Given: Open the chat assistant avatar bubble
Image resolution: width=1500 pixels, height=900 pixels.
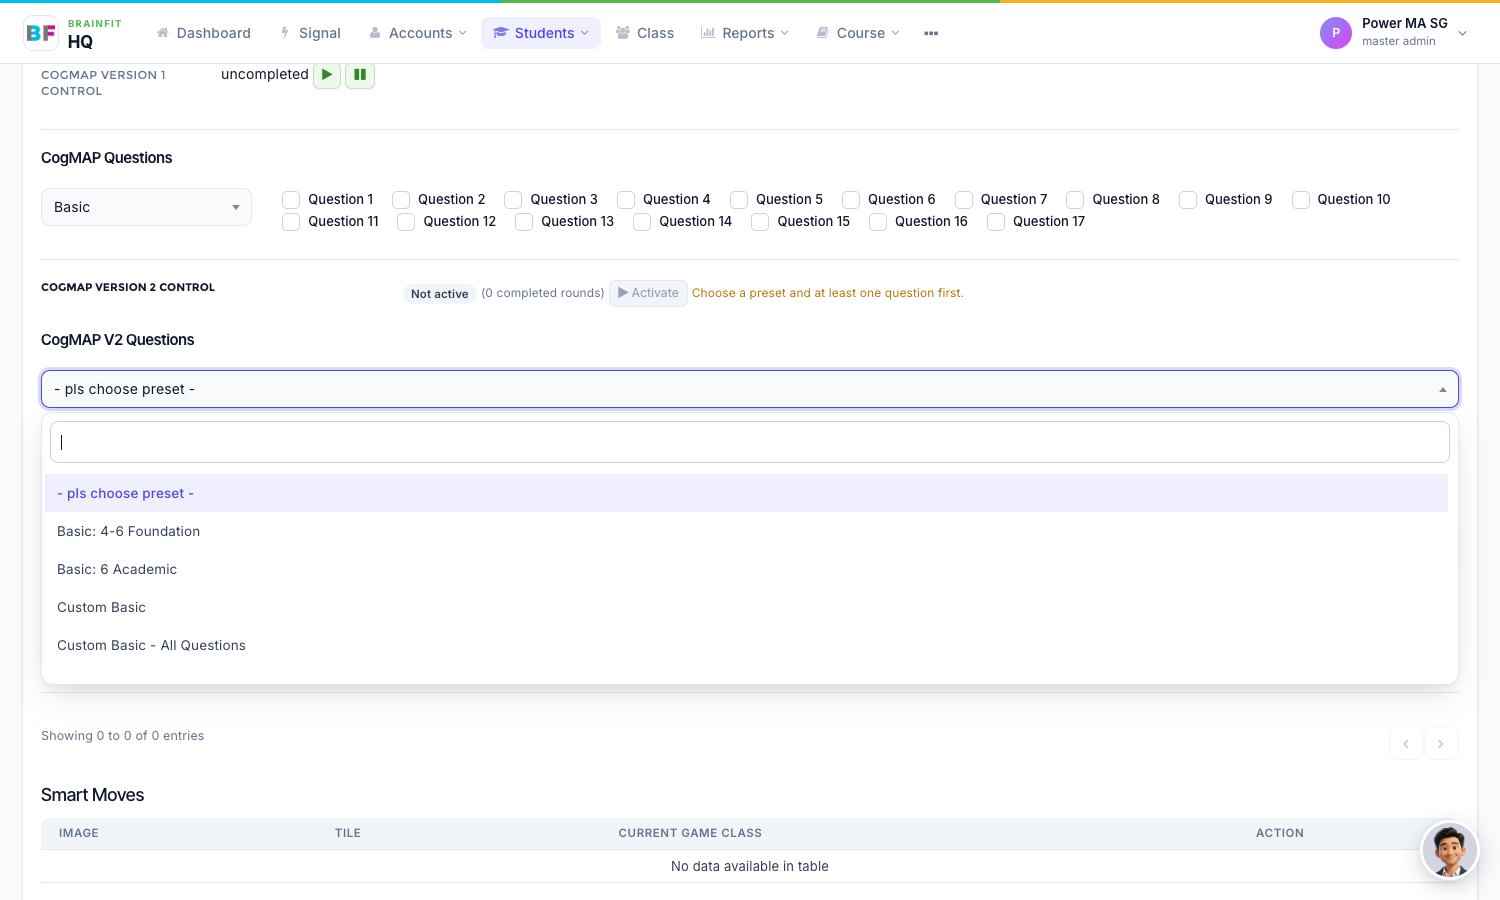Looking at the screenshot, I should click(x=1450, y=850).
